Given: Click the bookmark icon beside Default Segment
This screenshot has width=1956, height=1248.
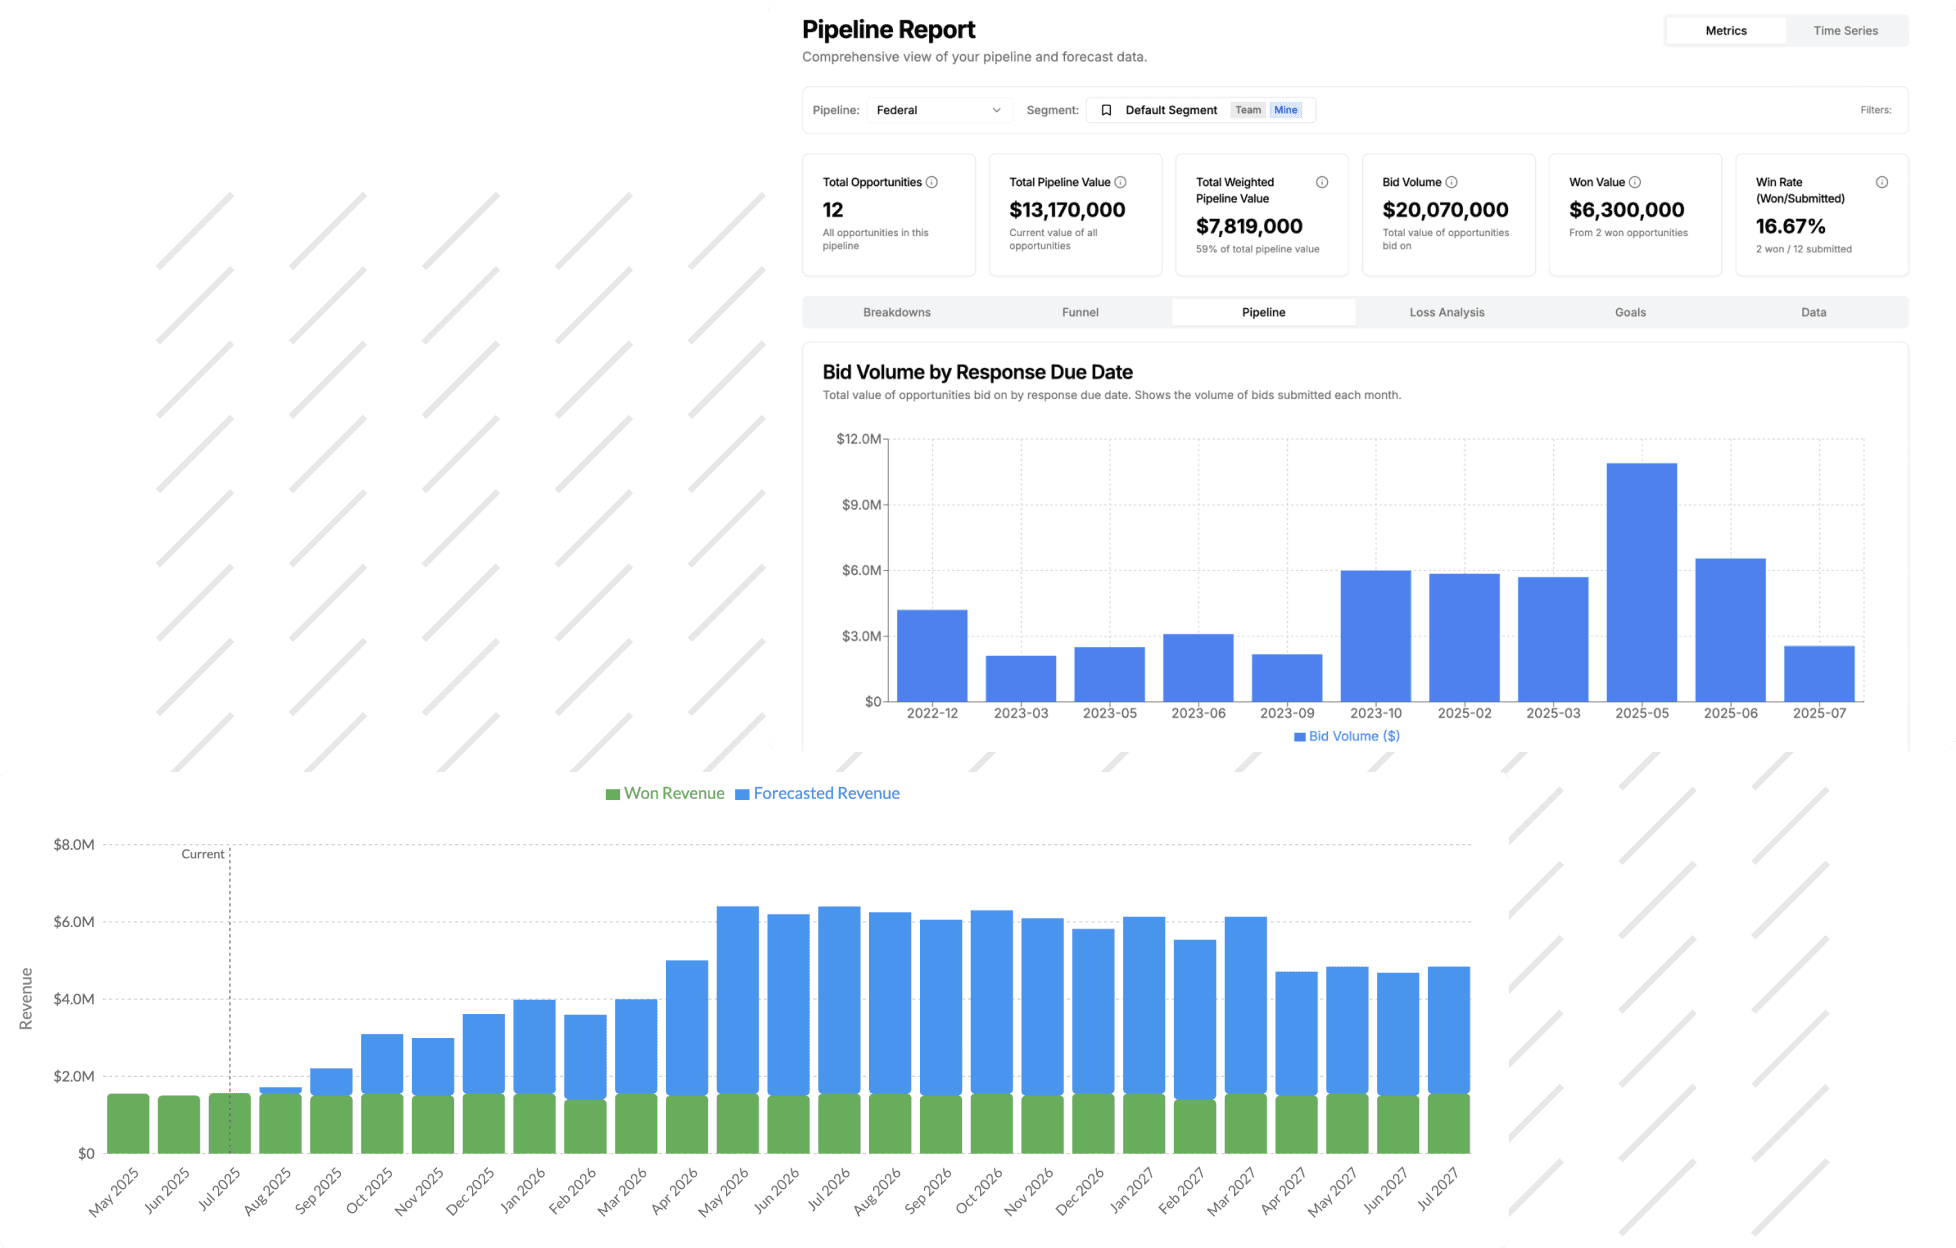Looking at the screenshot, I should click(1106, 110).
